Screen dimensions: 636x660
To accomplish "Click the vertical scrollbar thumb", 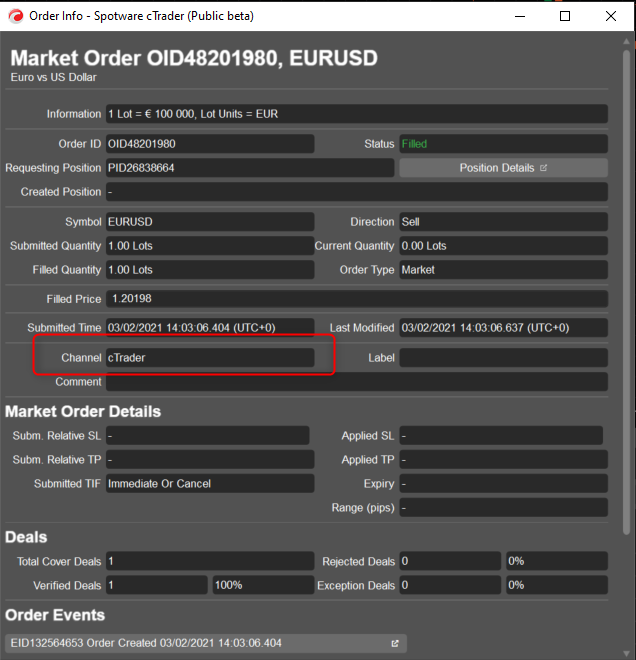I will coord(626,292).
